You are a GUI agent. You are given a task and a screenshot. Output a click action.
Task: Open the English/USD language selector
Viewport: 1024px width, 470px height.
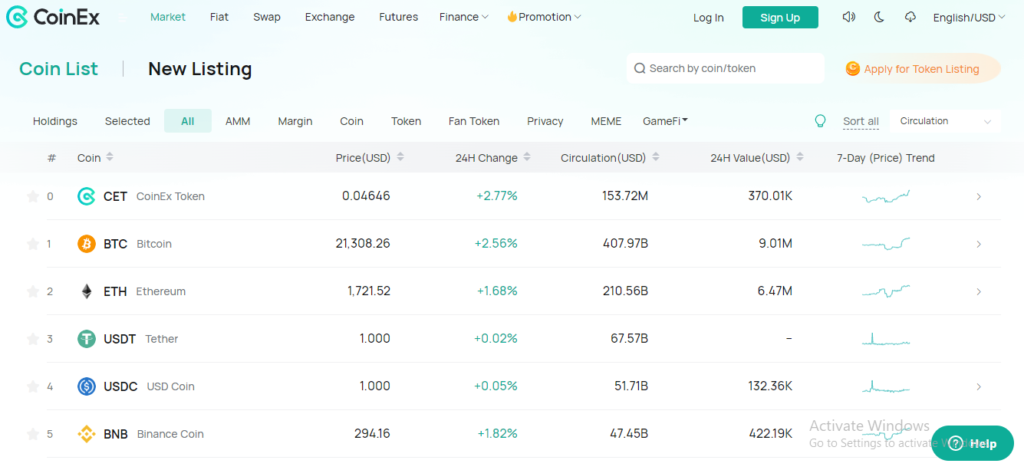969,18
